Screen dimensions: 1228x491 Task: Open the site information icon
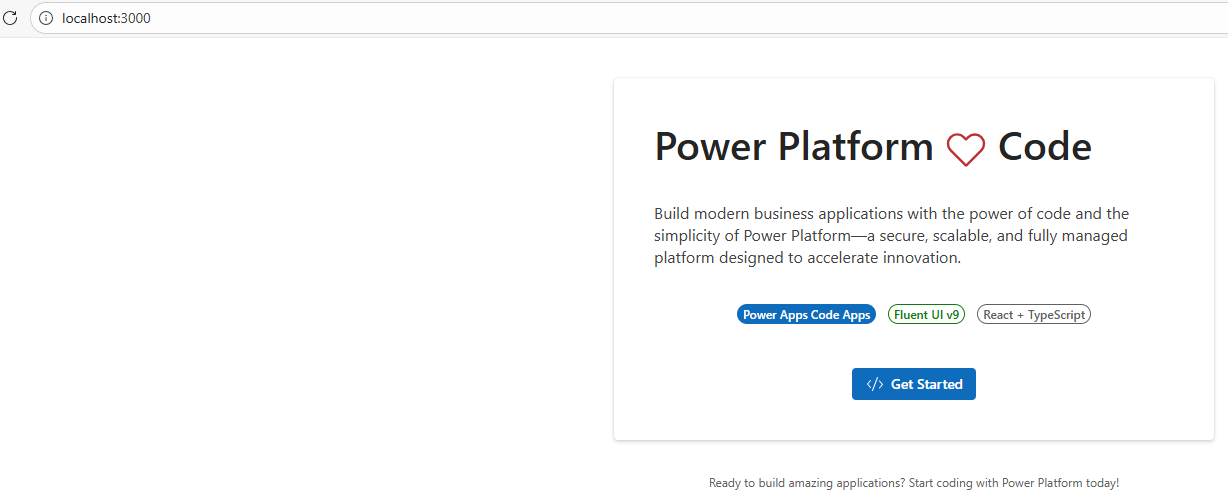46,18
